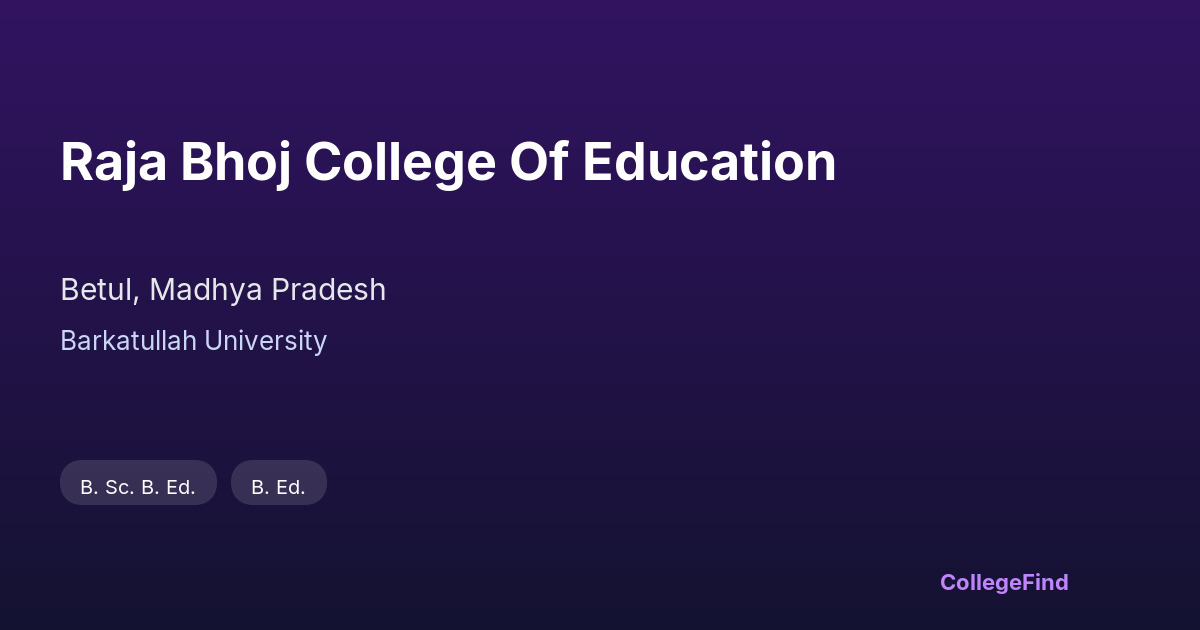The height and width of the screenshot is (630, 1200).
Task: Open the CollegeFind brand logo
Action: (1003, 582)
